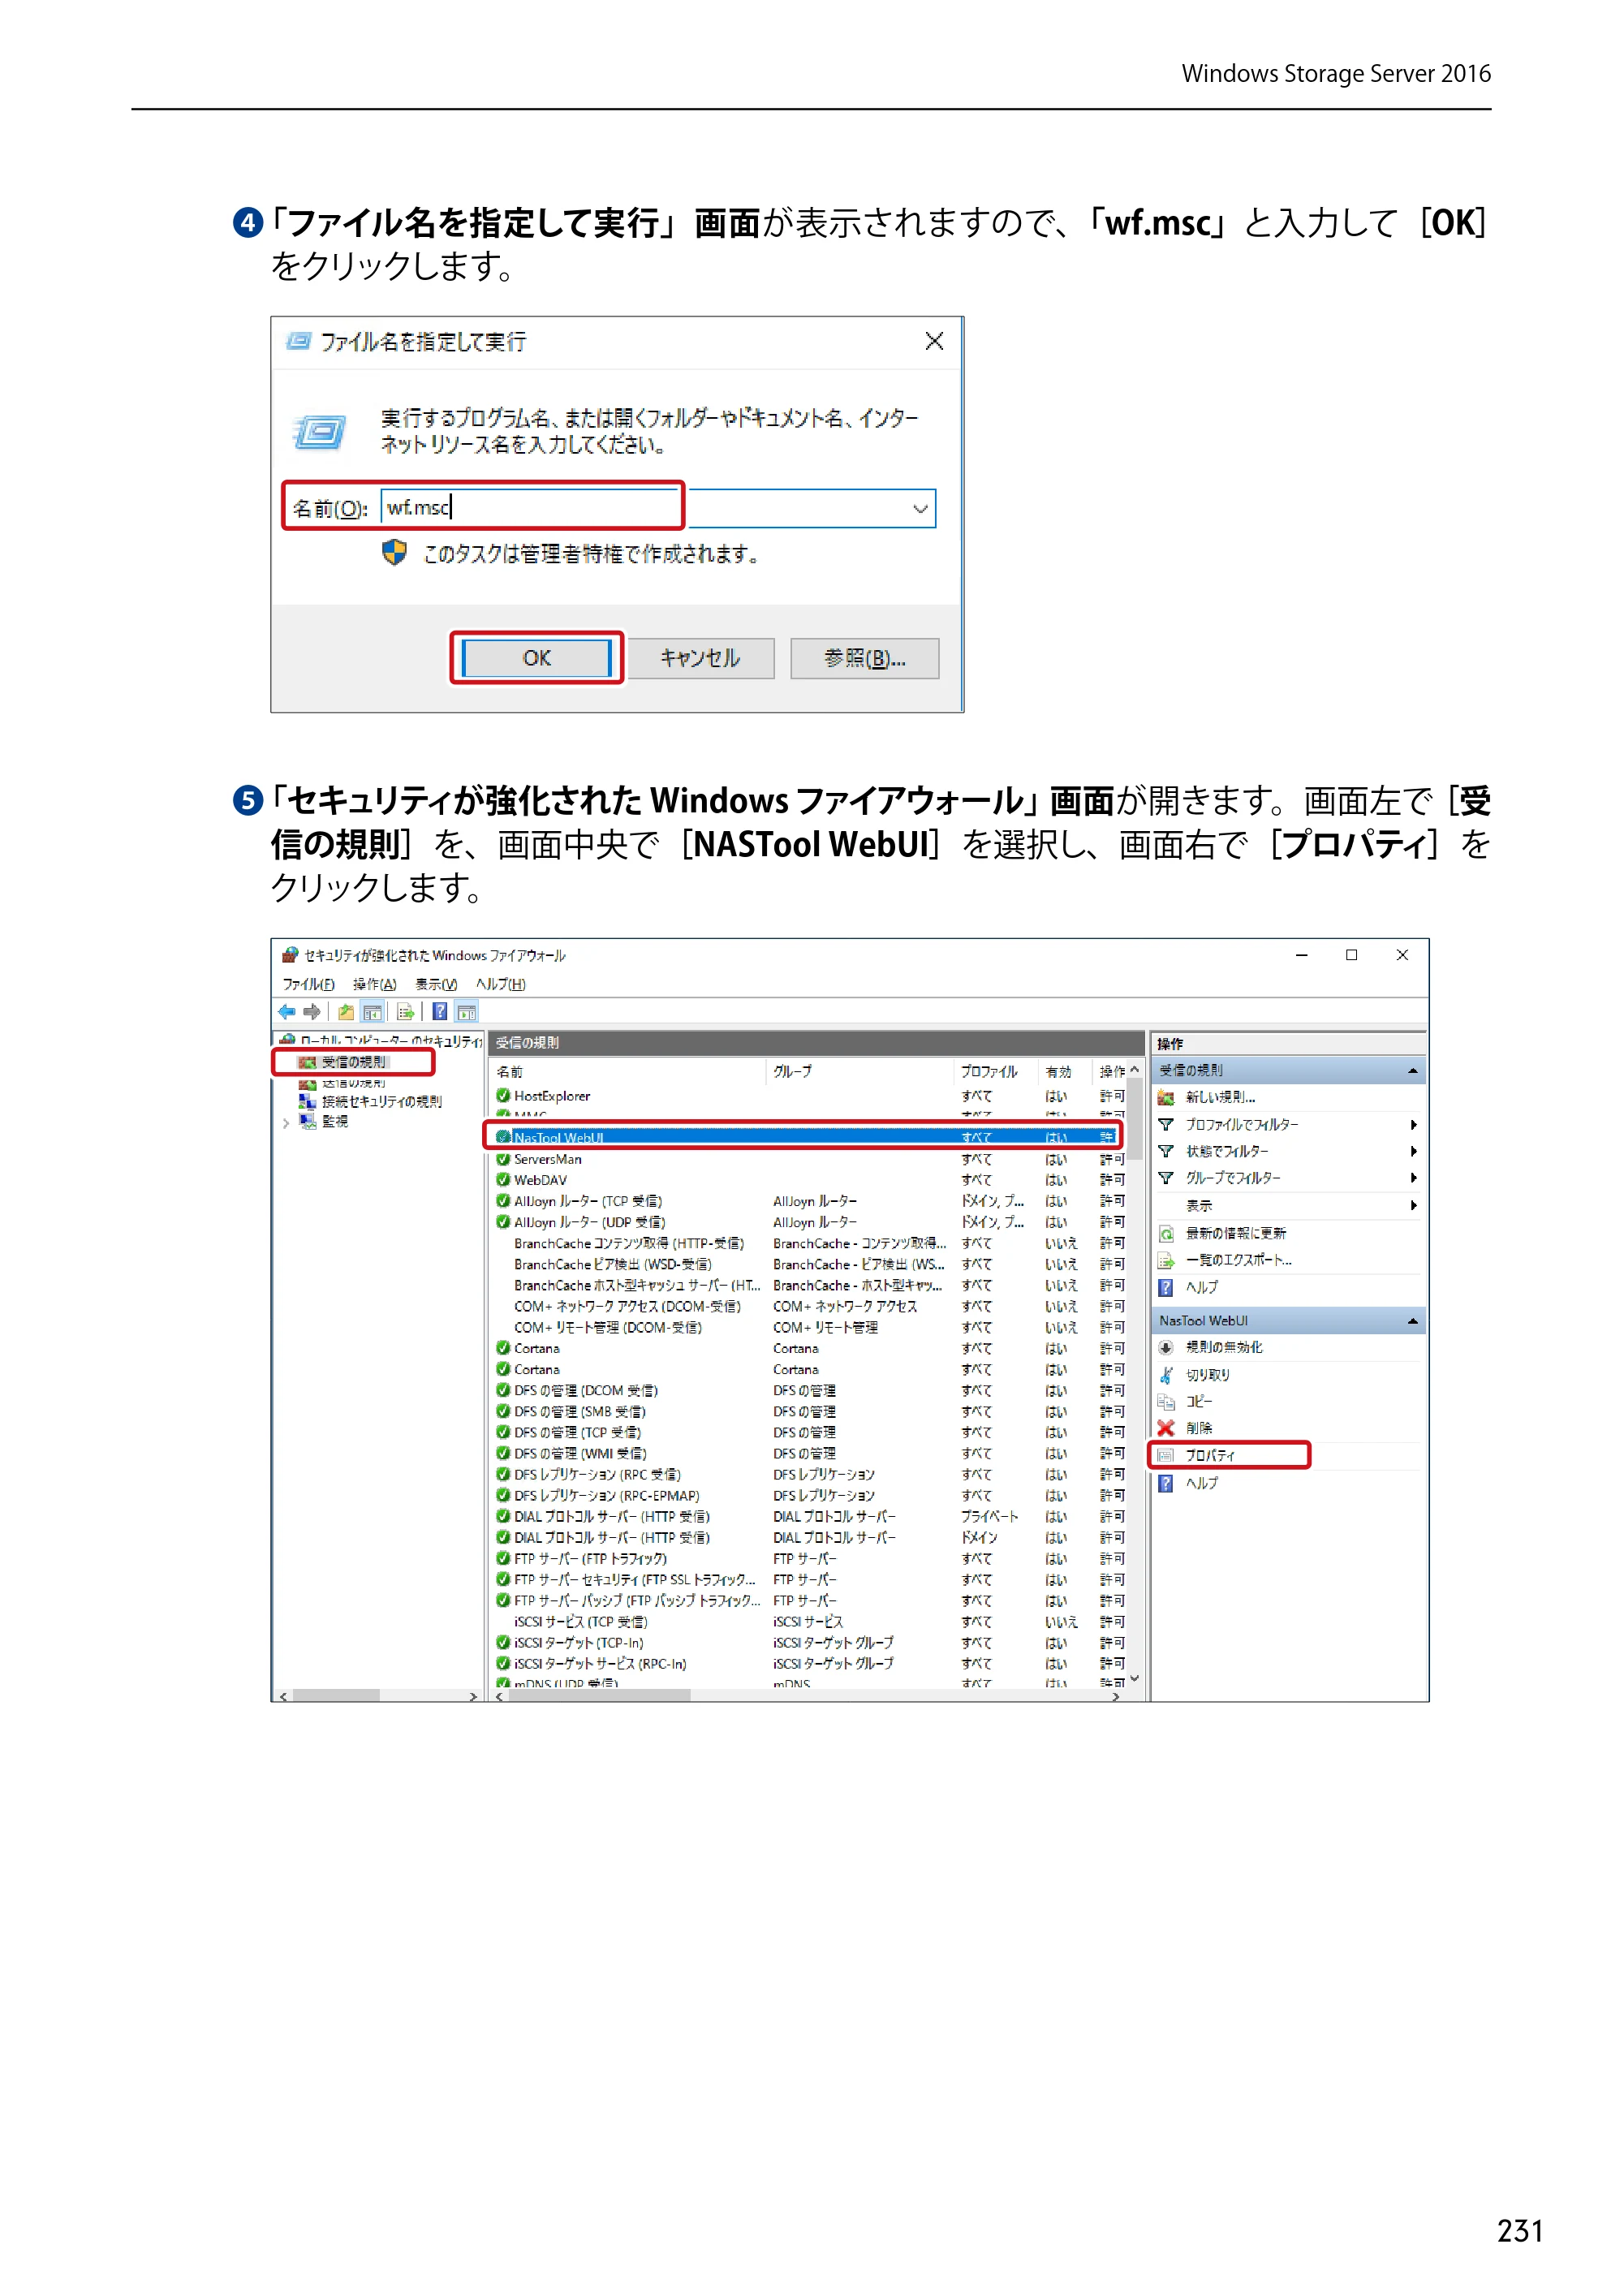Image resolution: width=1624 pixels, height=2296 pixels.
Task: Select 接続セキュリティの規則 in the left tree
Action: click(x=381, y=1101)
